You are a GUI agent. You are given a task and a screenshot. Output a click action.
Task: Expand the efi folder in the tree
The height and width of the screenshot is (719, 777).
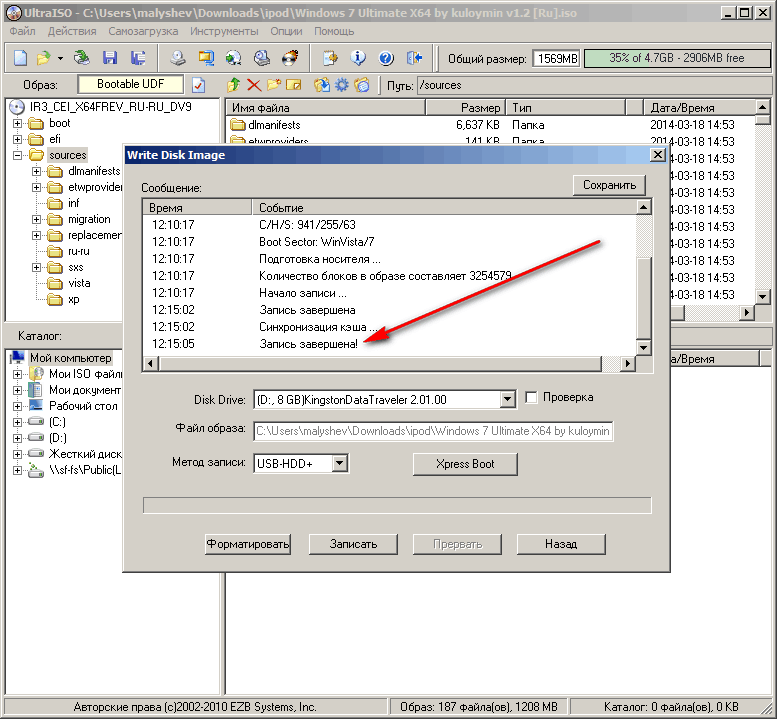point(17,139)
